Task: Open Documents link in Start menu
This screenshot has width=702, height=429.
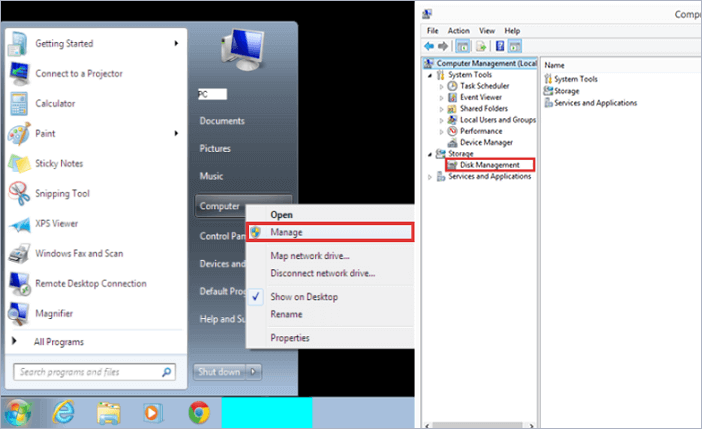Action: point(222,121)
